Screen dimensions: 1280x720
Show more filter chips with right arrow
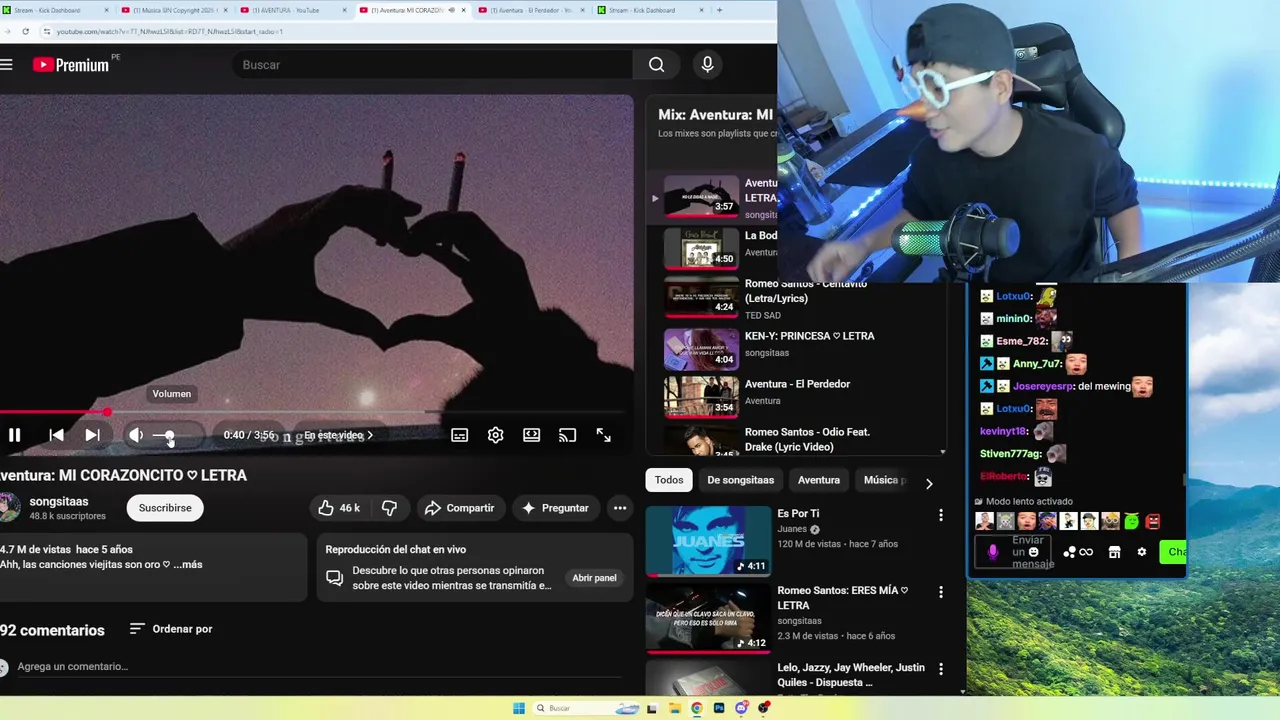(x=929, y=483)
